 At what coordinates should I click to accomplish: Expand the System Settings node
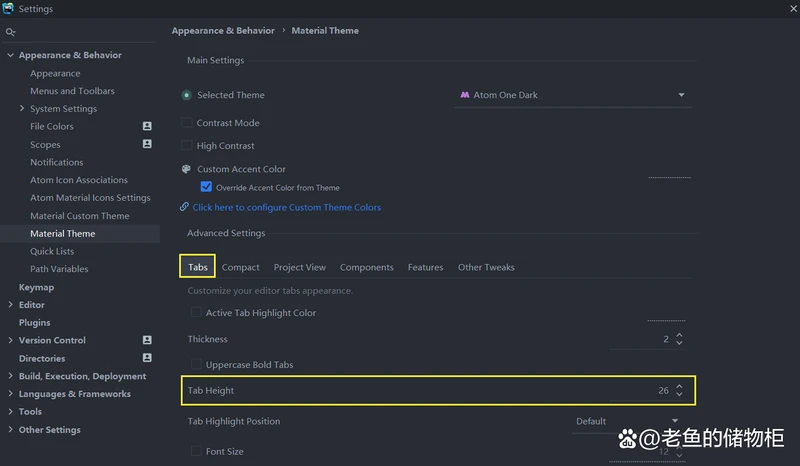click(x=22, y=108)
